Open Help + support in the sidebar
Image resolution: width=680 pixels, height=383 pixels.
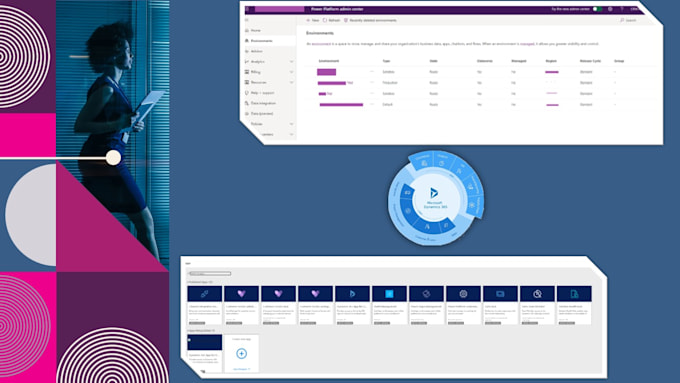(260, 93)
